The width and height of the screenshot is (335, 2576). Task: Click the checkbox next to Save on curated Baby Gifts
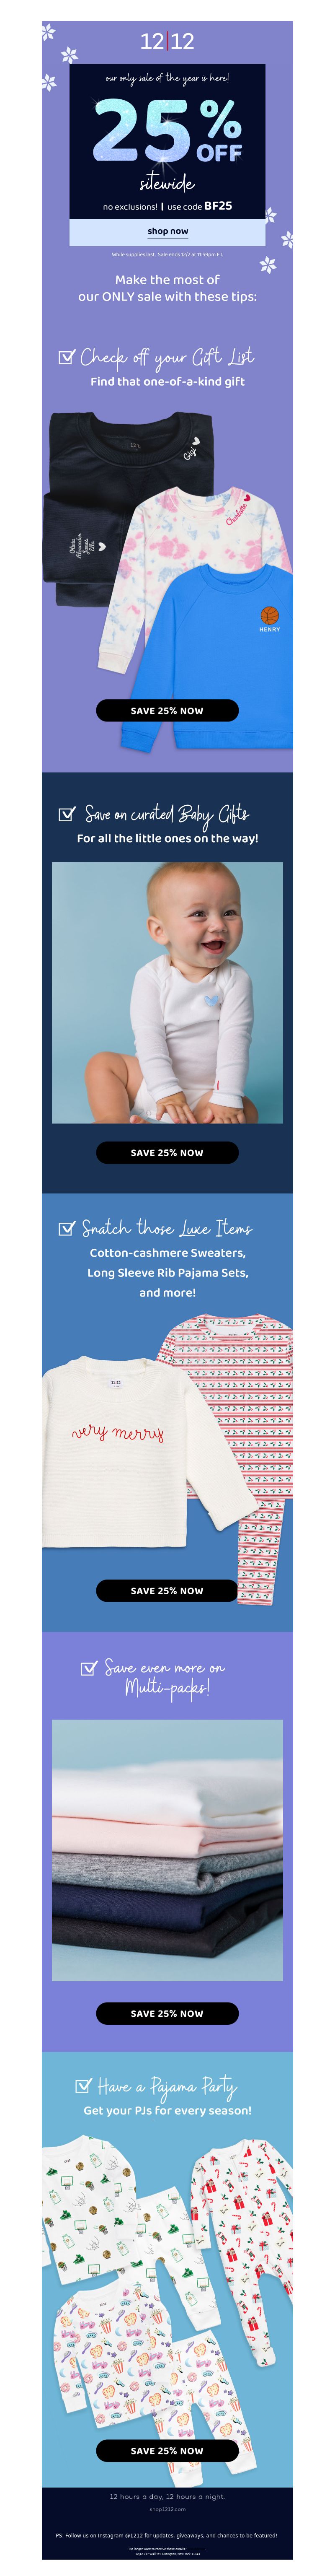(67, 813)
